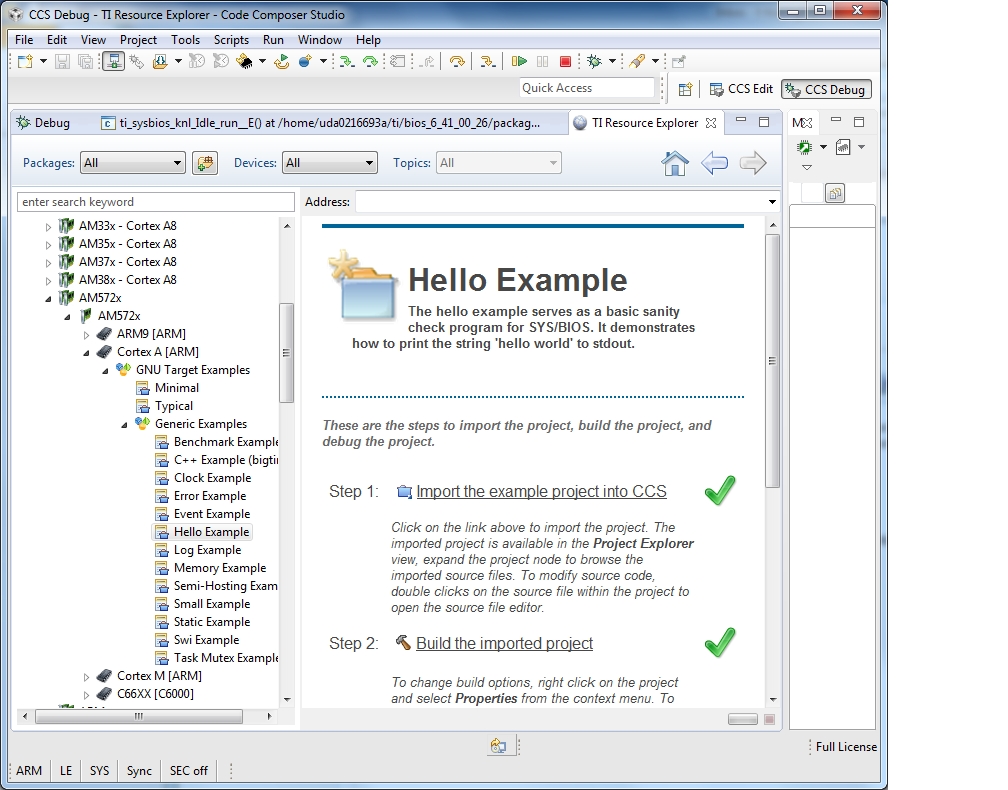Toggle the LE status bar indicator
1008x790 pixels.
(65, 770)
